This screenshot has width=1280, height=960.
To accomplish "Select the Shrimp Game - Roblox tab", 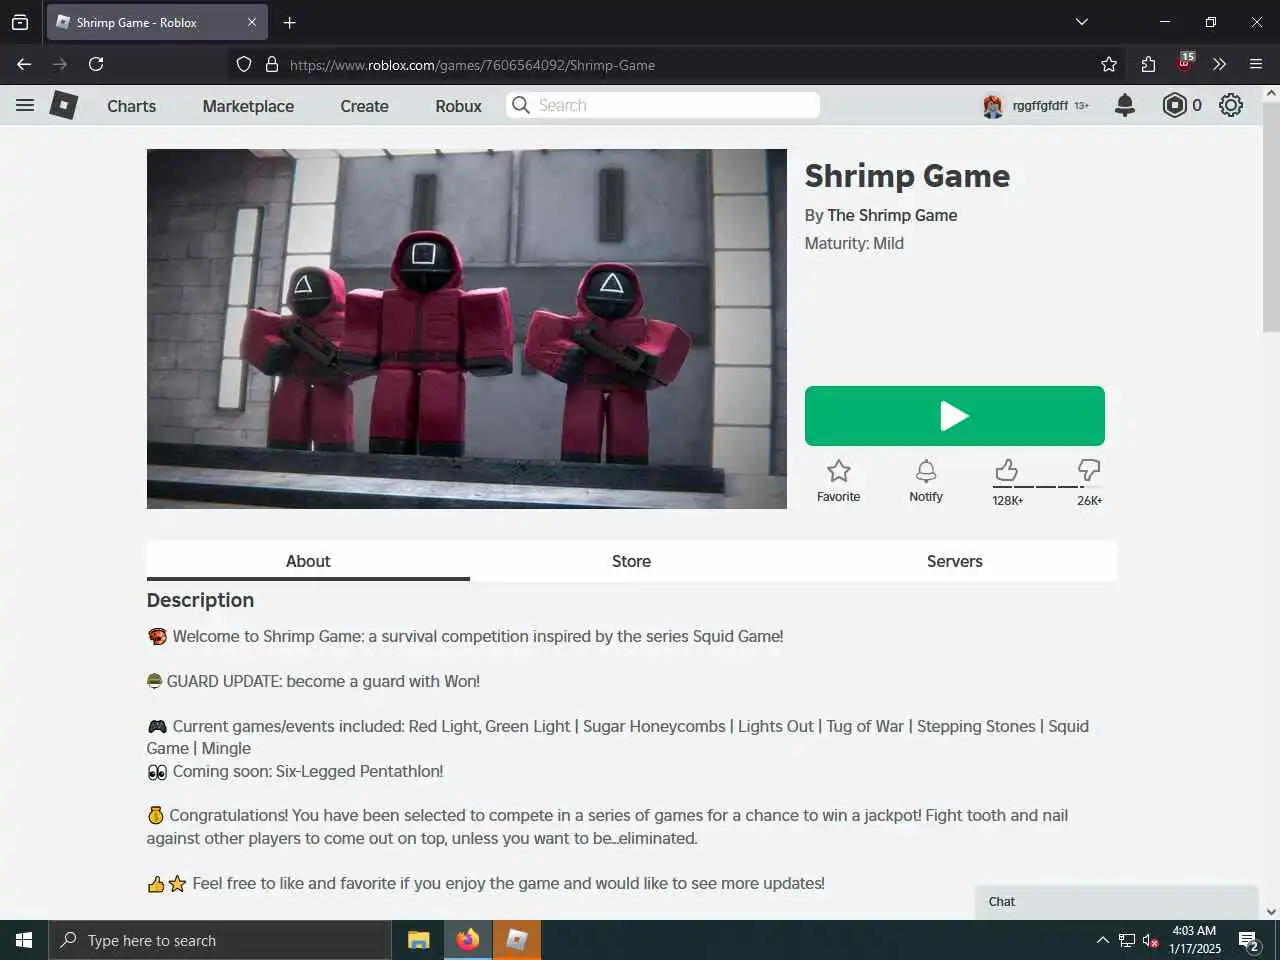I will point(156,22).
